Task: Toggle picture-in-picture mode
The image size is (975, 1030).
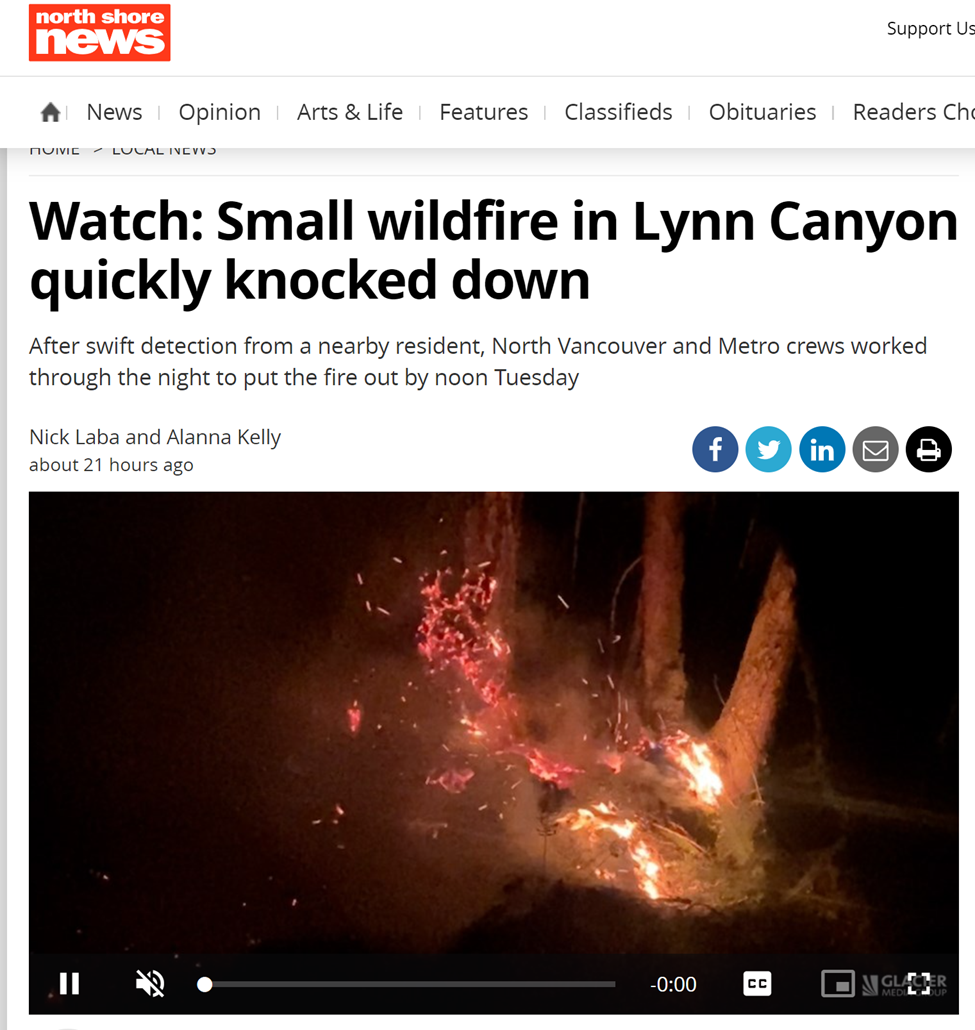Action: point(838,984)
